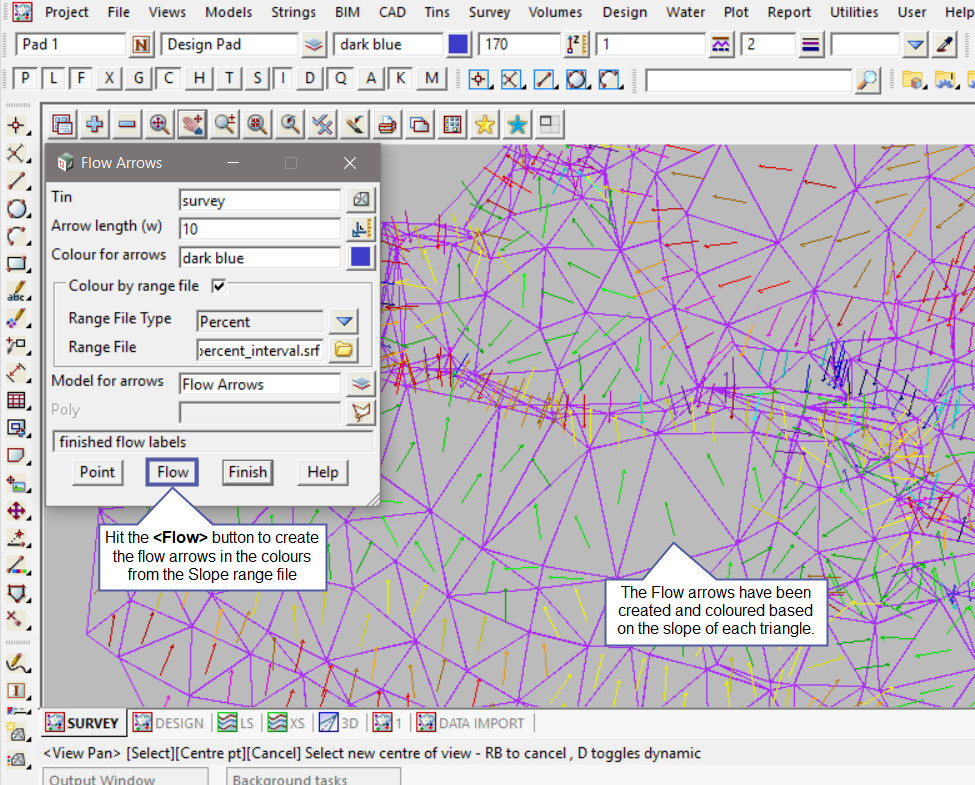Expand the Range File Type dropdown
975x785 pixels.
point(344,321)
